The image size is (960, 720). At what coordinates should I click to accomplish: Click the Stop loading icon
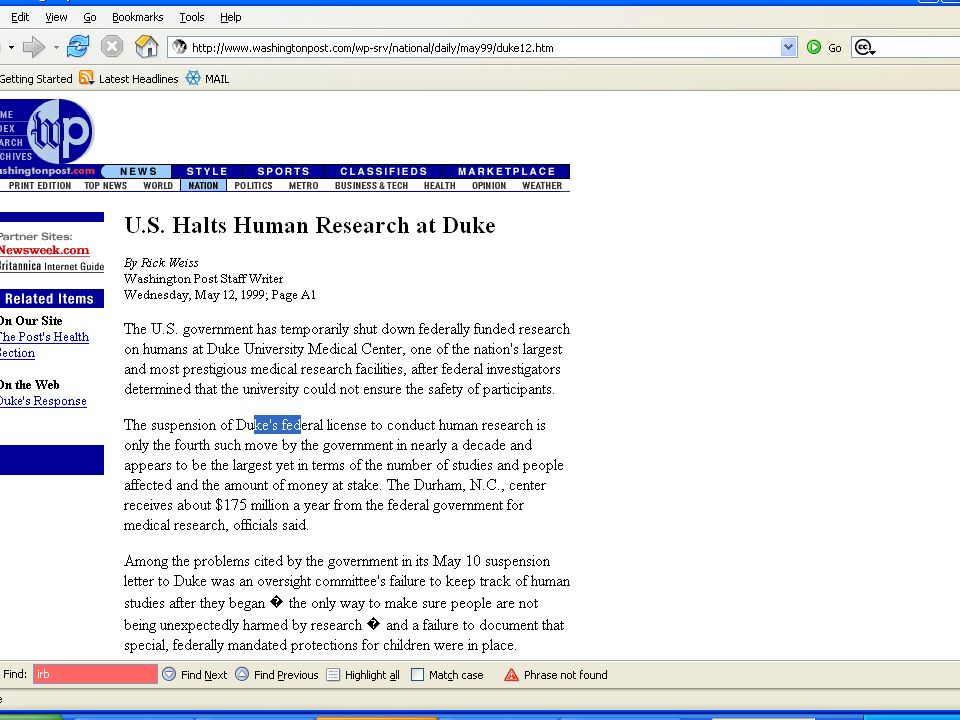(112, 47)
